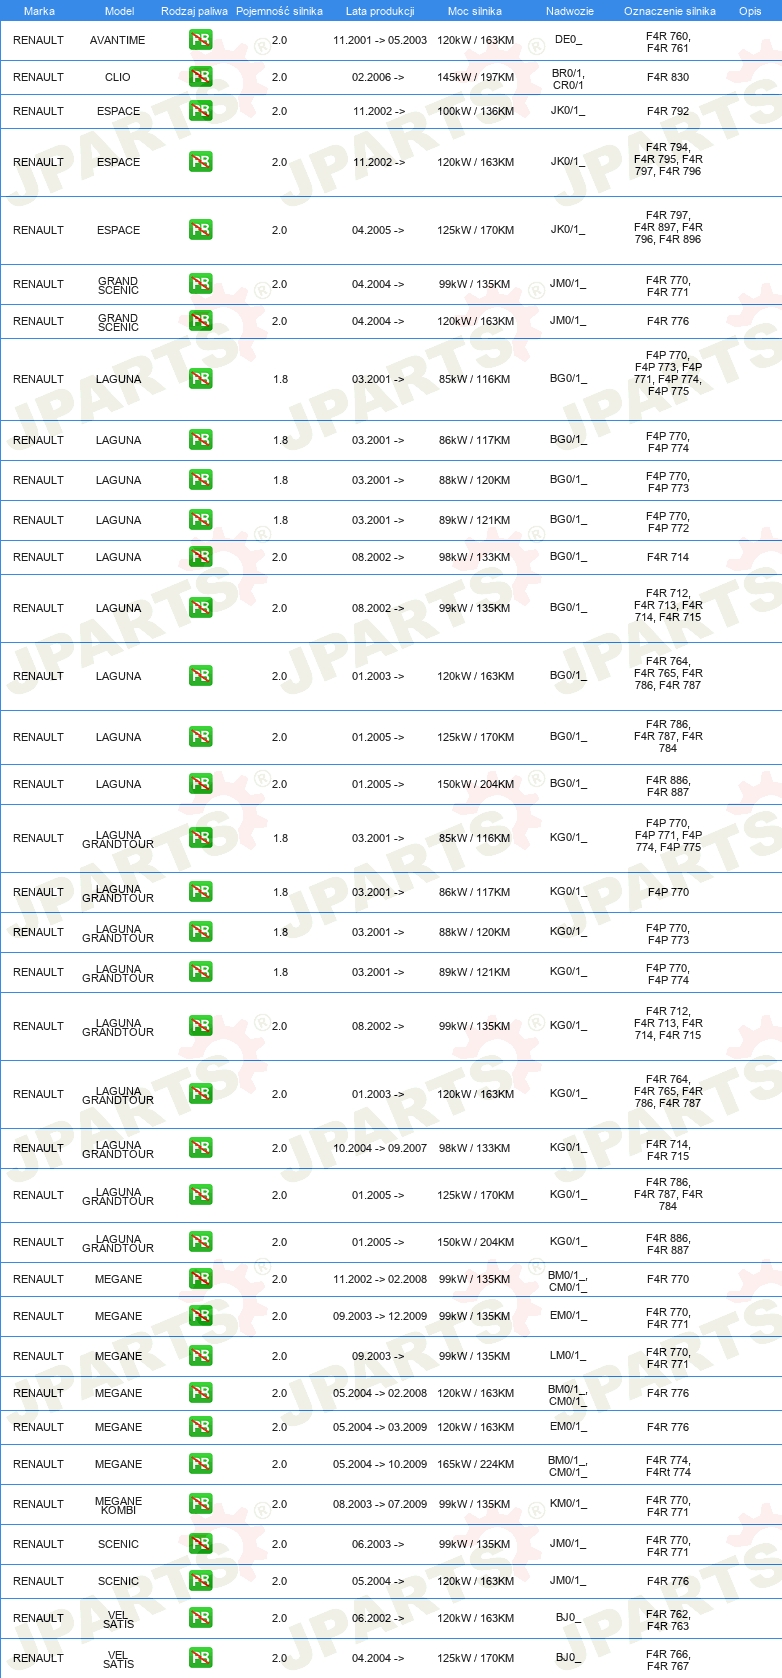Click fuel icon in LAGUNA GRANDTOUR 85kW / 116KM row

click(200, 838)
